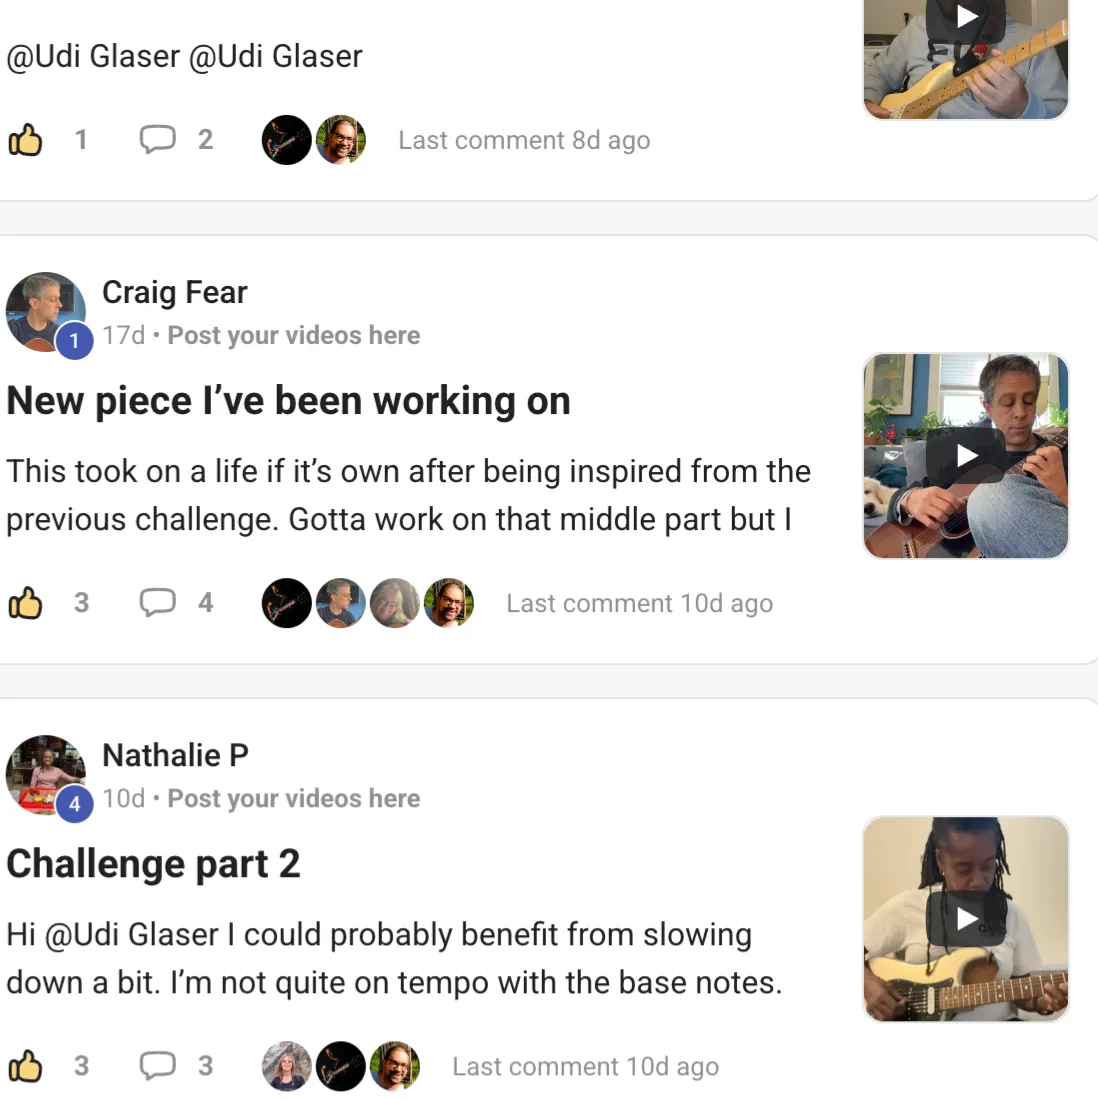
Task: View "Last comment 10d ago" on Craig's post
Action: (x=639, y=604)
